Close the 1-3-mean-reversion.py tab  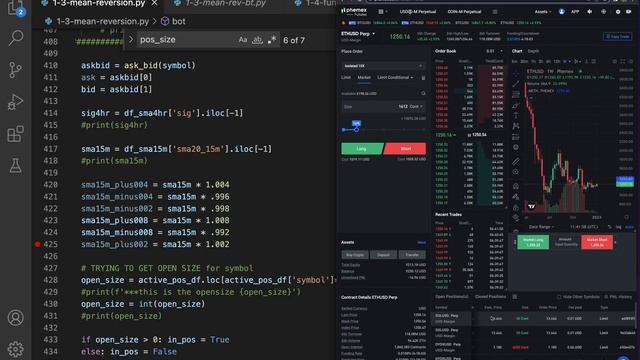tap(154, 3)
